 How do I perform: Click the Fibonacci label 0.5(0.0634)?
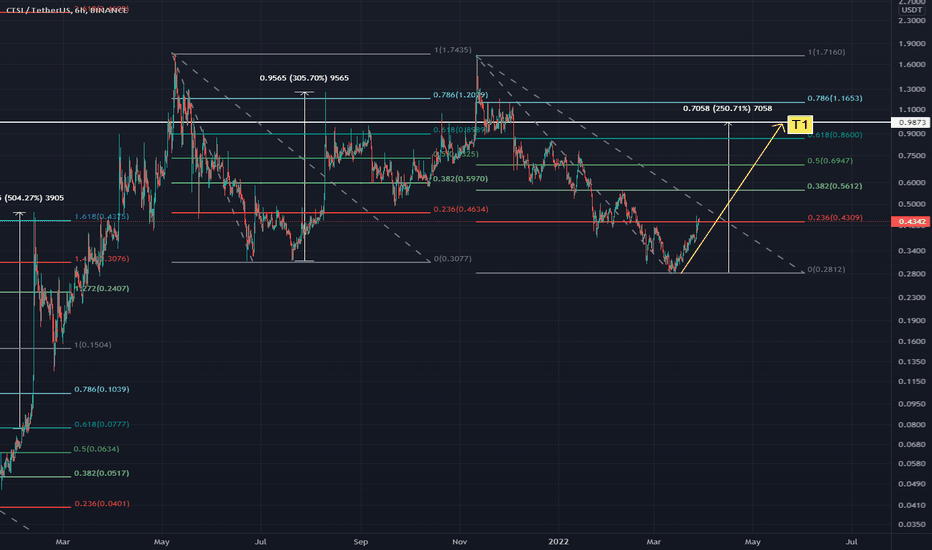pos(96,449)
